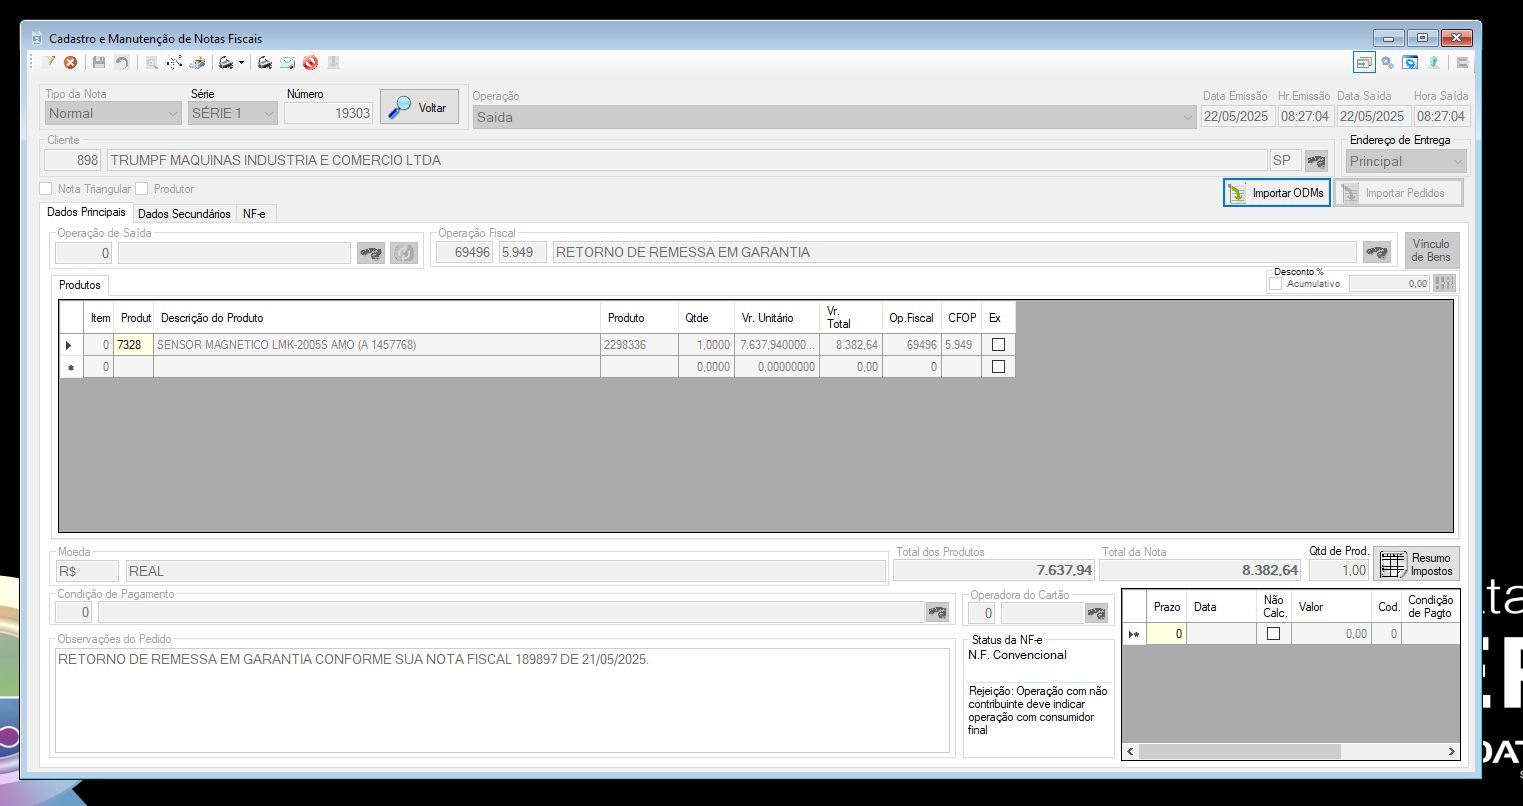1523x806 pixels.
Task: Switch to the Dados Secundários tab
Action: pyautogui.click(x=184, y=213)
